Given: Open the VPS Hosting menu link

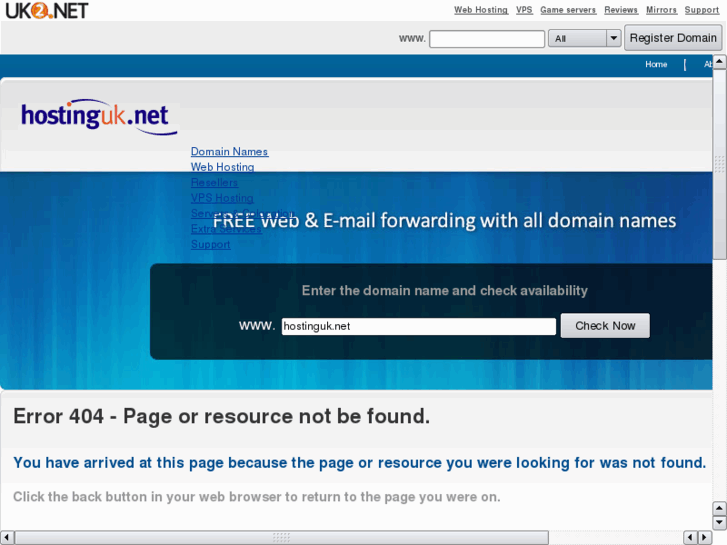Looking at the screenshot, I should pyautogui.click(x=222, y=198).
